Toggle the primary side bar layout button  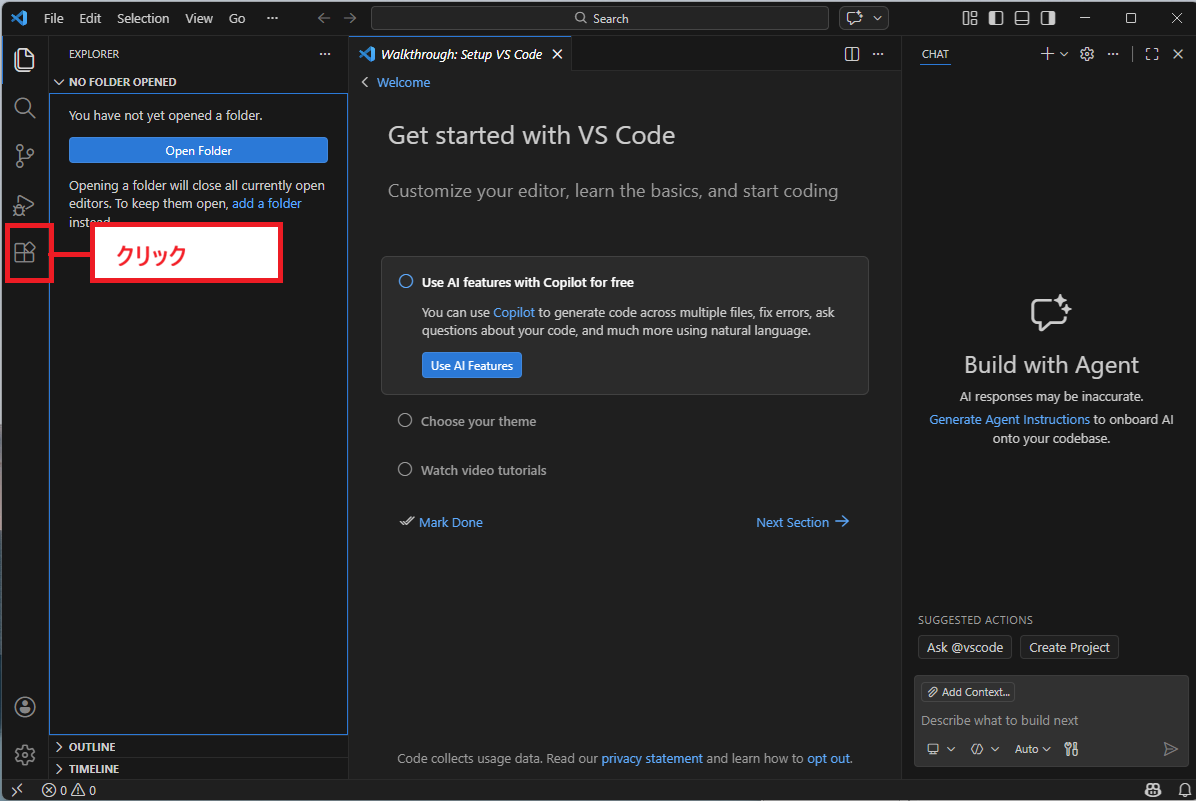996,18
